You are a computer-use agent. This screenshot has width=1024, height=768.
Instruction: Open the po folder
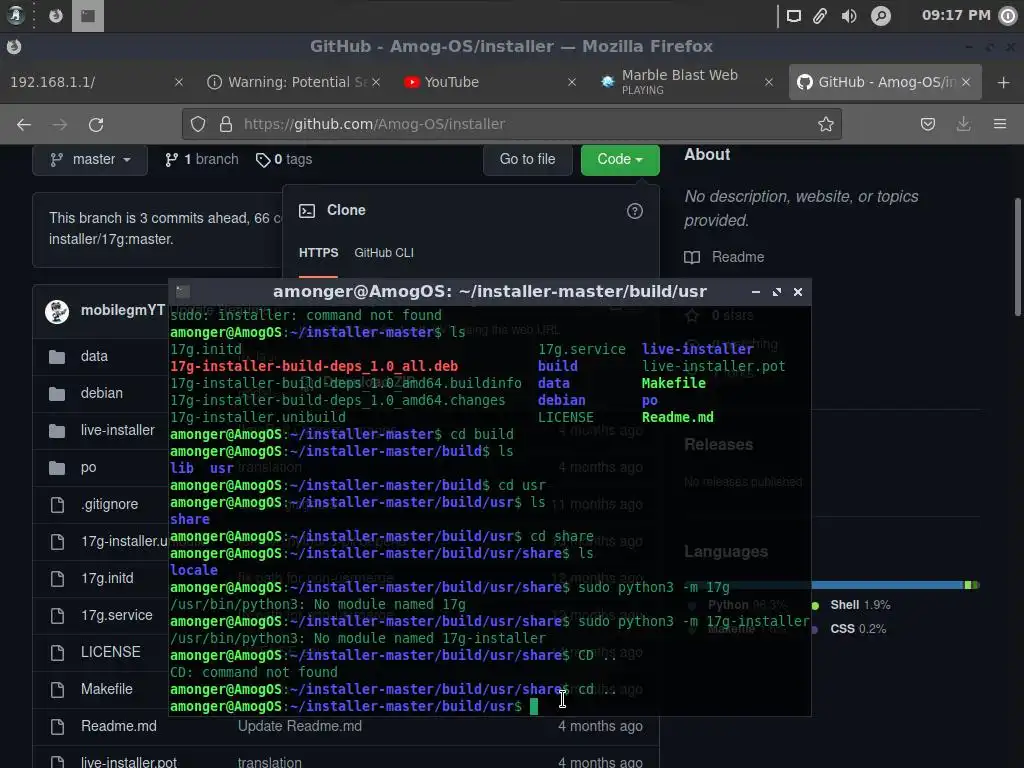pos(88,468)
